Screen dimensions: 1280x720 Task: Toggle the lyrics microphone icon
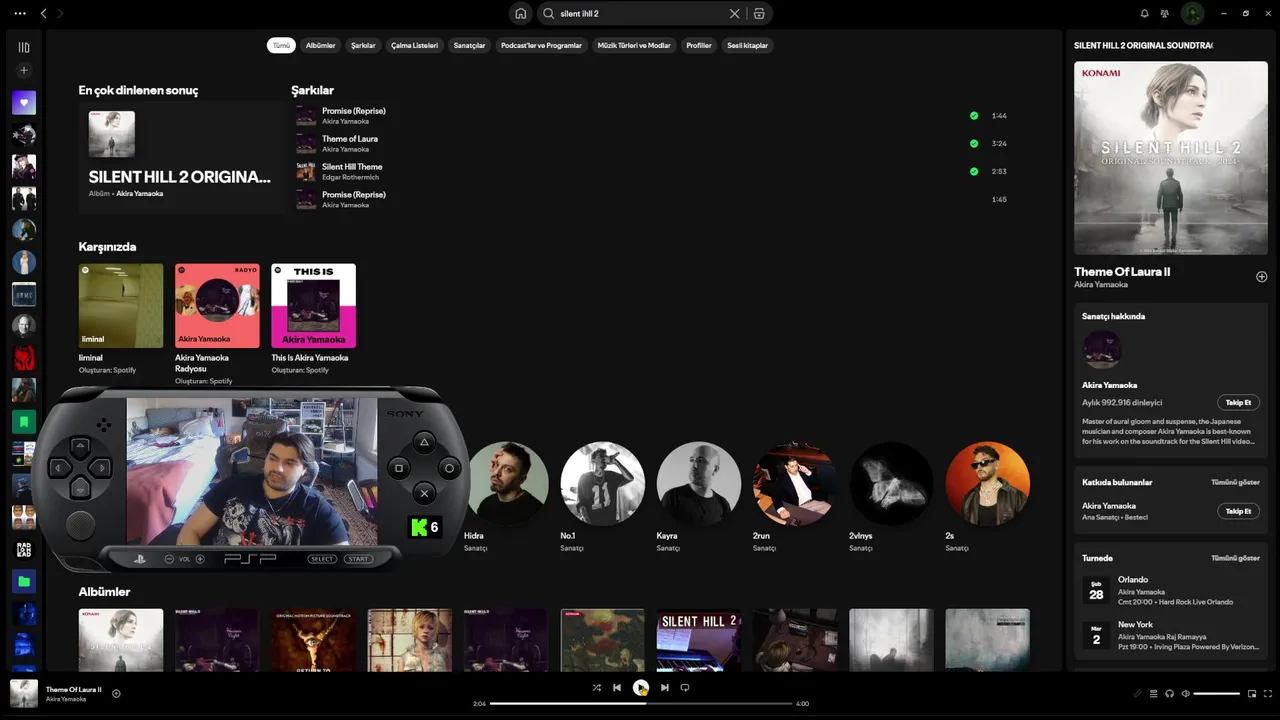pyautogui.click(x=1137, y=693)
